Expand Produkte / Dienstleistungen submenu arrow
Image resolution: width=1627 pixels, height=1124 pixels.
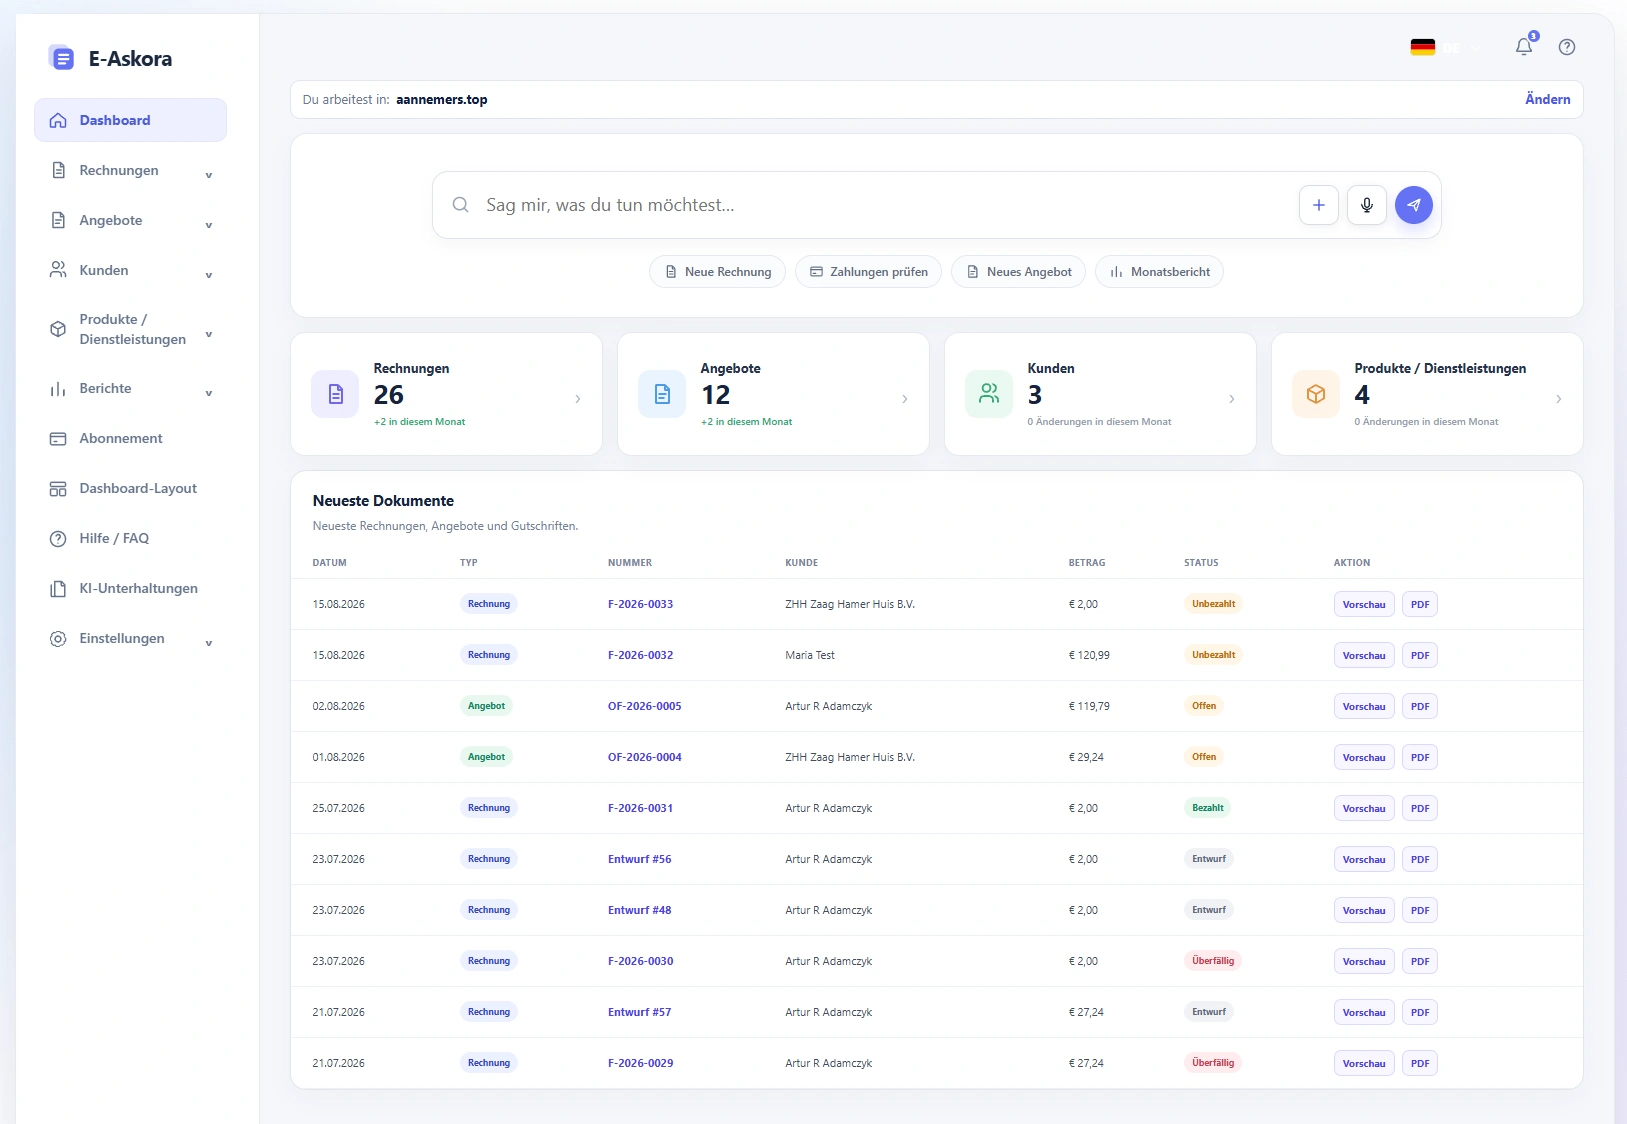pyautogui.click(x=209, y=334)
